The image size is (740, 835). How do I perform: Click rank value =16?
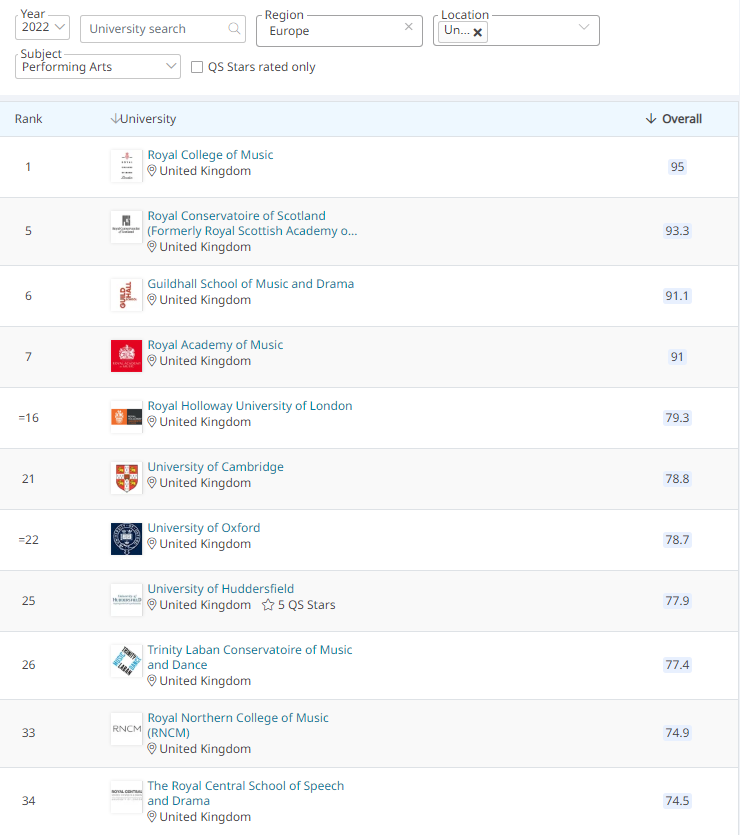click(28, 418)
